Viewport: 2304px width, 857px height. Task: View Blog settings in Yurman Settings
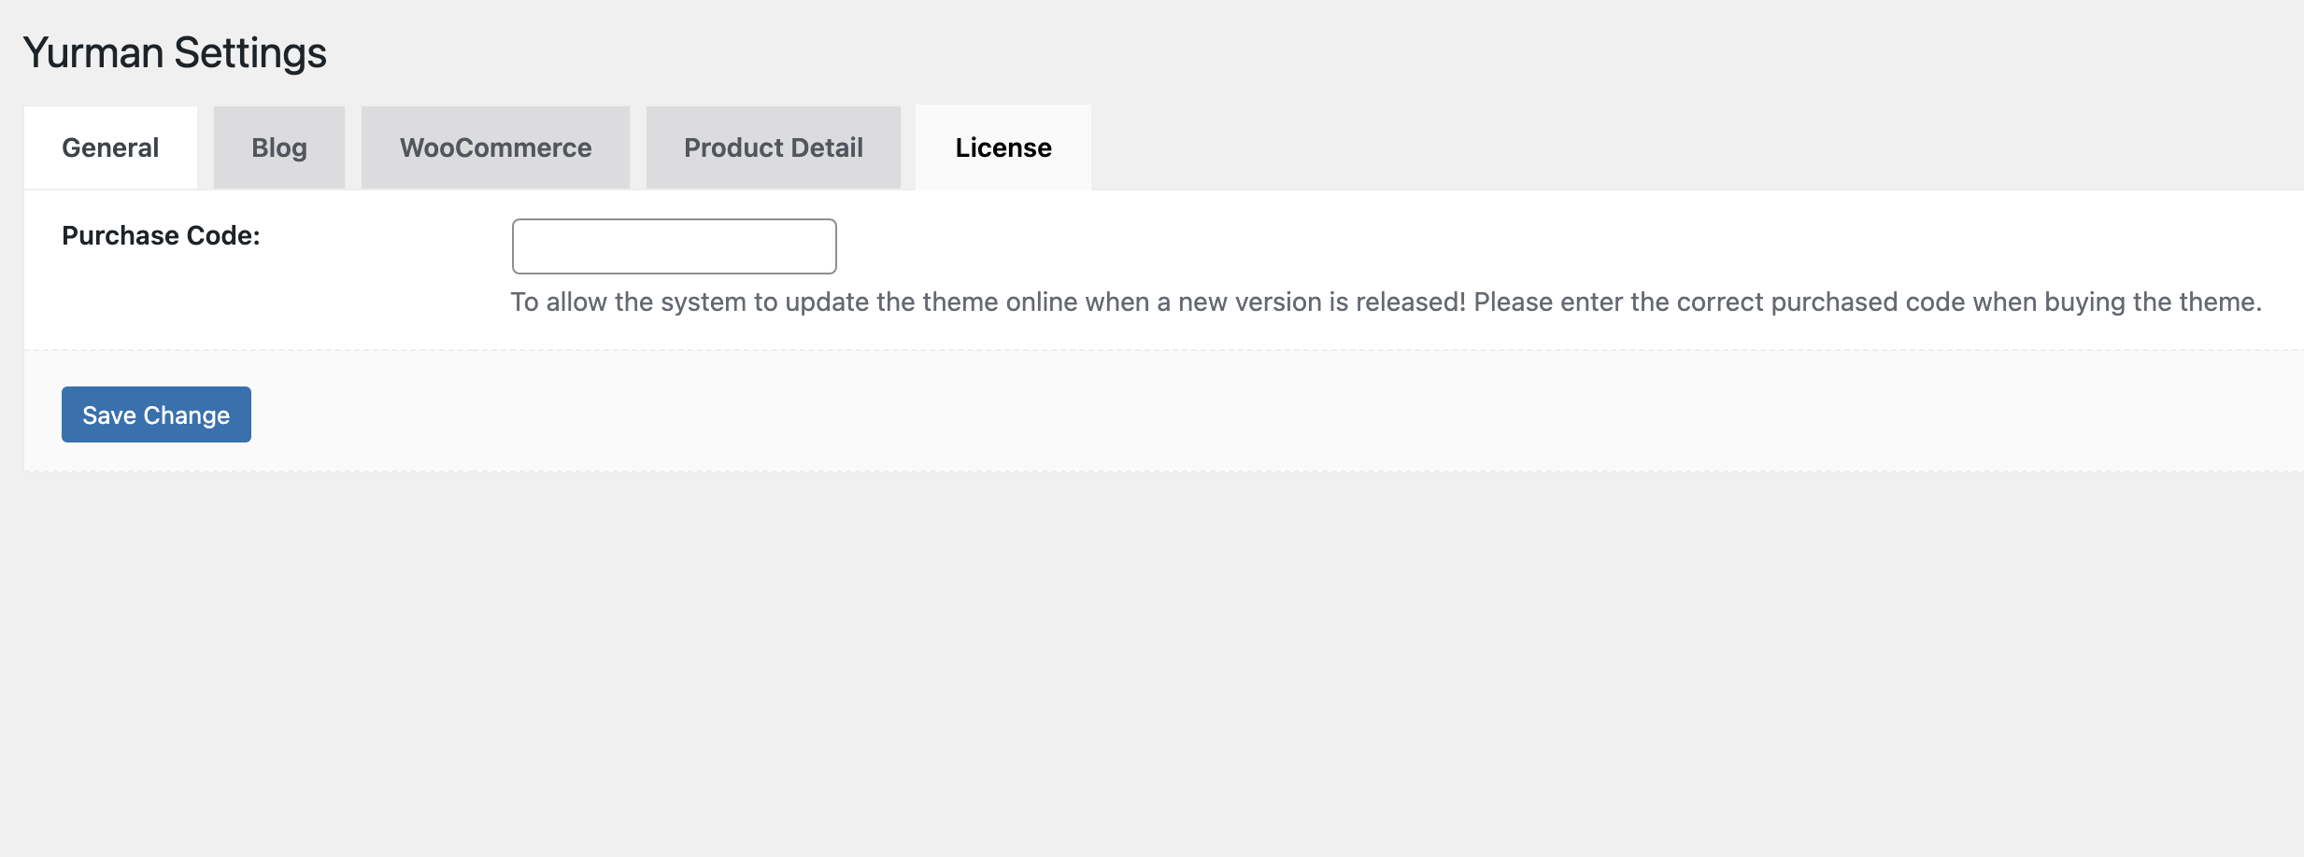click(279, 148)
